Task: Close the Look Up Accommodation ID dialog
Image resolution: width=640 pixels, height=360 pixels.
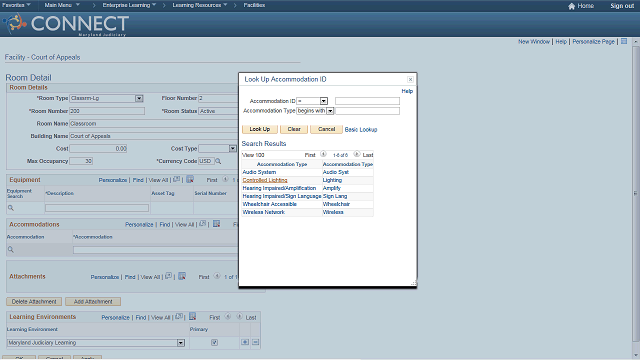Action: click(411, 80)
